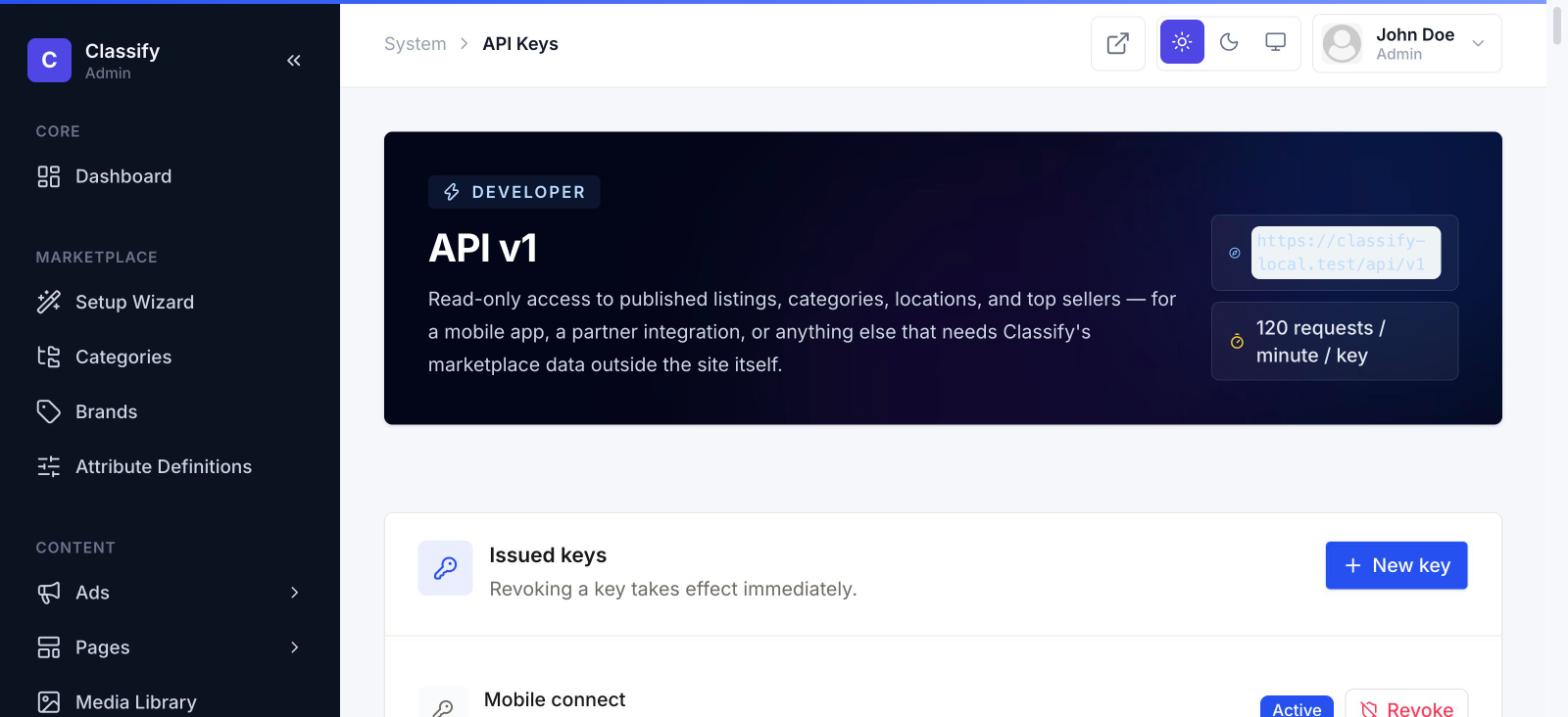Viewport: 1568px width, 717px height.
Task: Click the Setup Wizard wand icon
Action: point(48,302)
